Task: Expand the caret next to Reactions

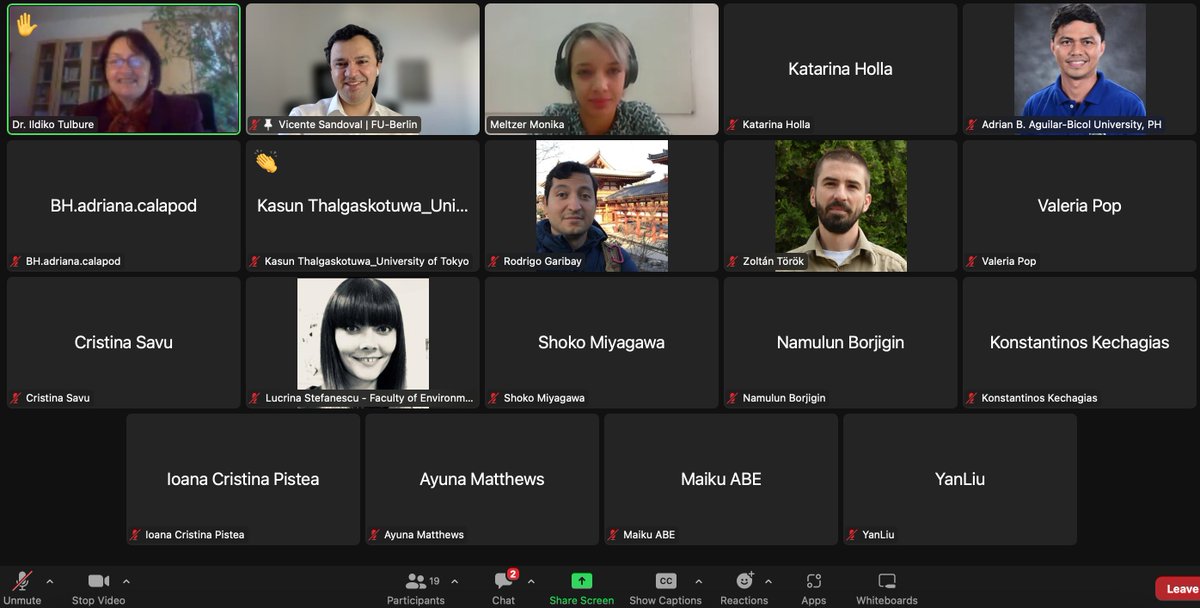Action: [768, 581]
